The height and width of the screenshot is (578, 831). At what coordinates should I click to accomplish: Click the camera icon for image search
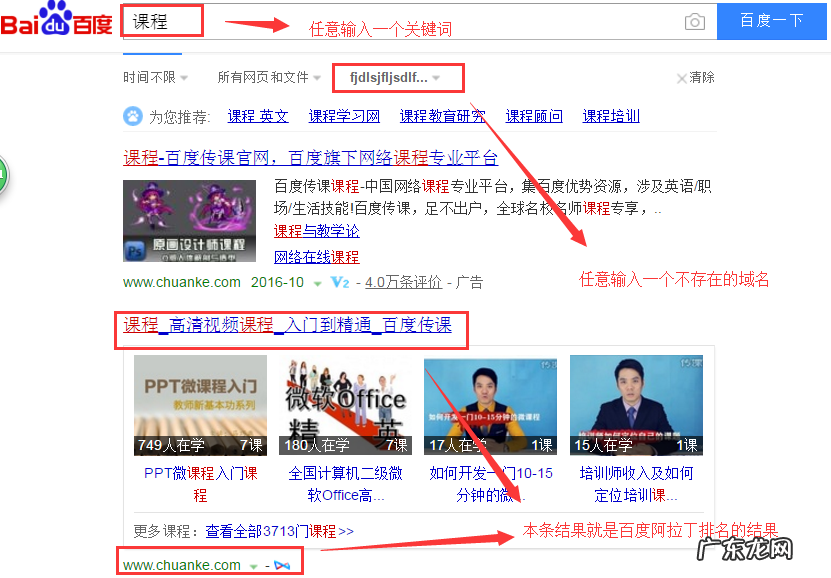(x=695, y=19)
